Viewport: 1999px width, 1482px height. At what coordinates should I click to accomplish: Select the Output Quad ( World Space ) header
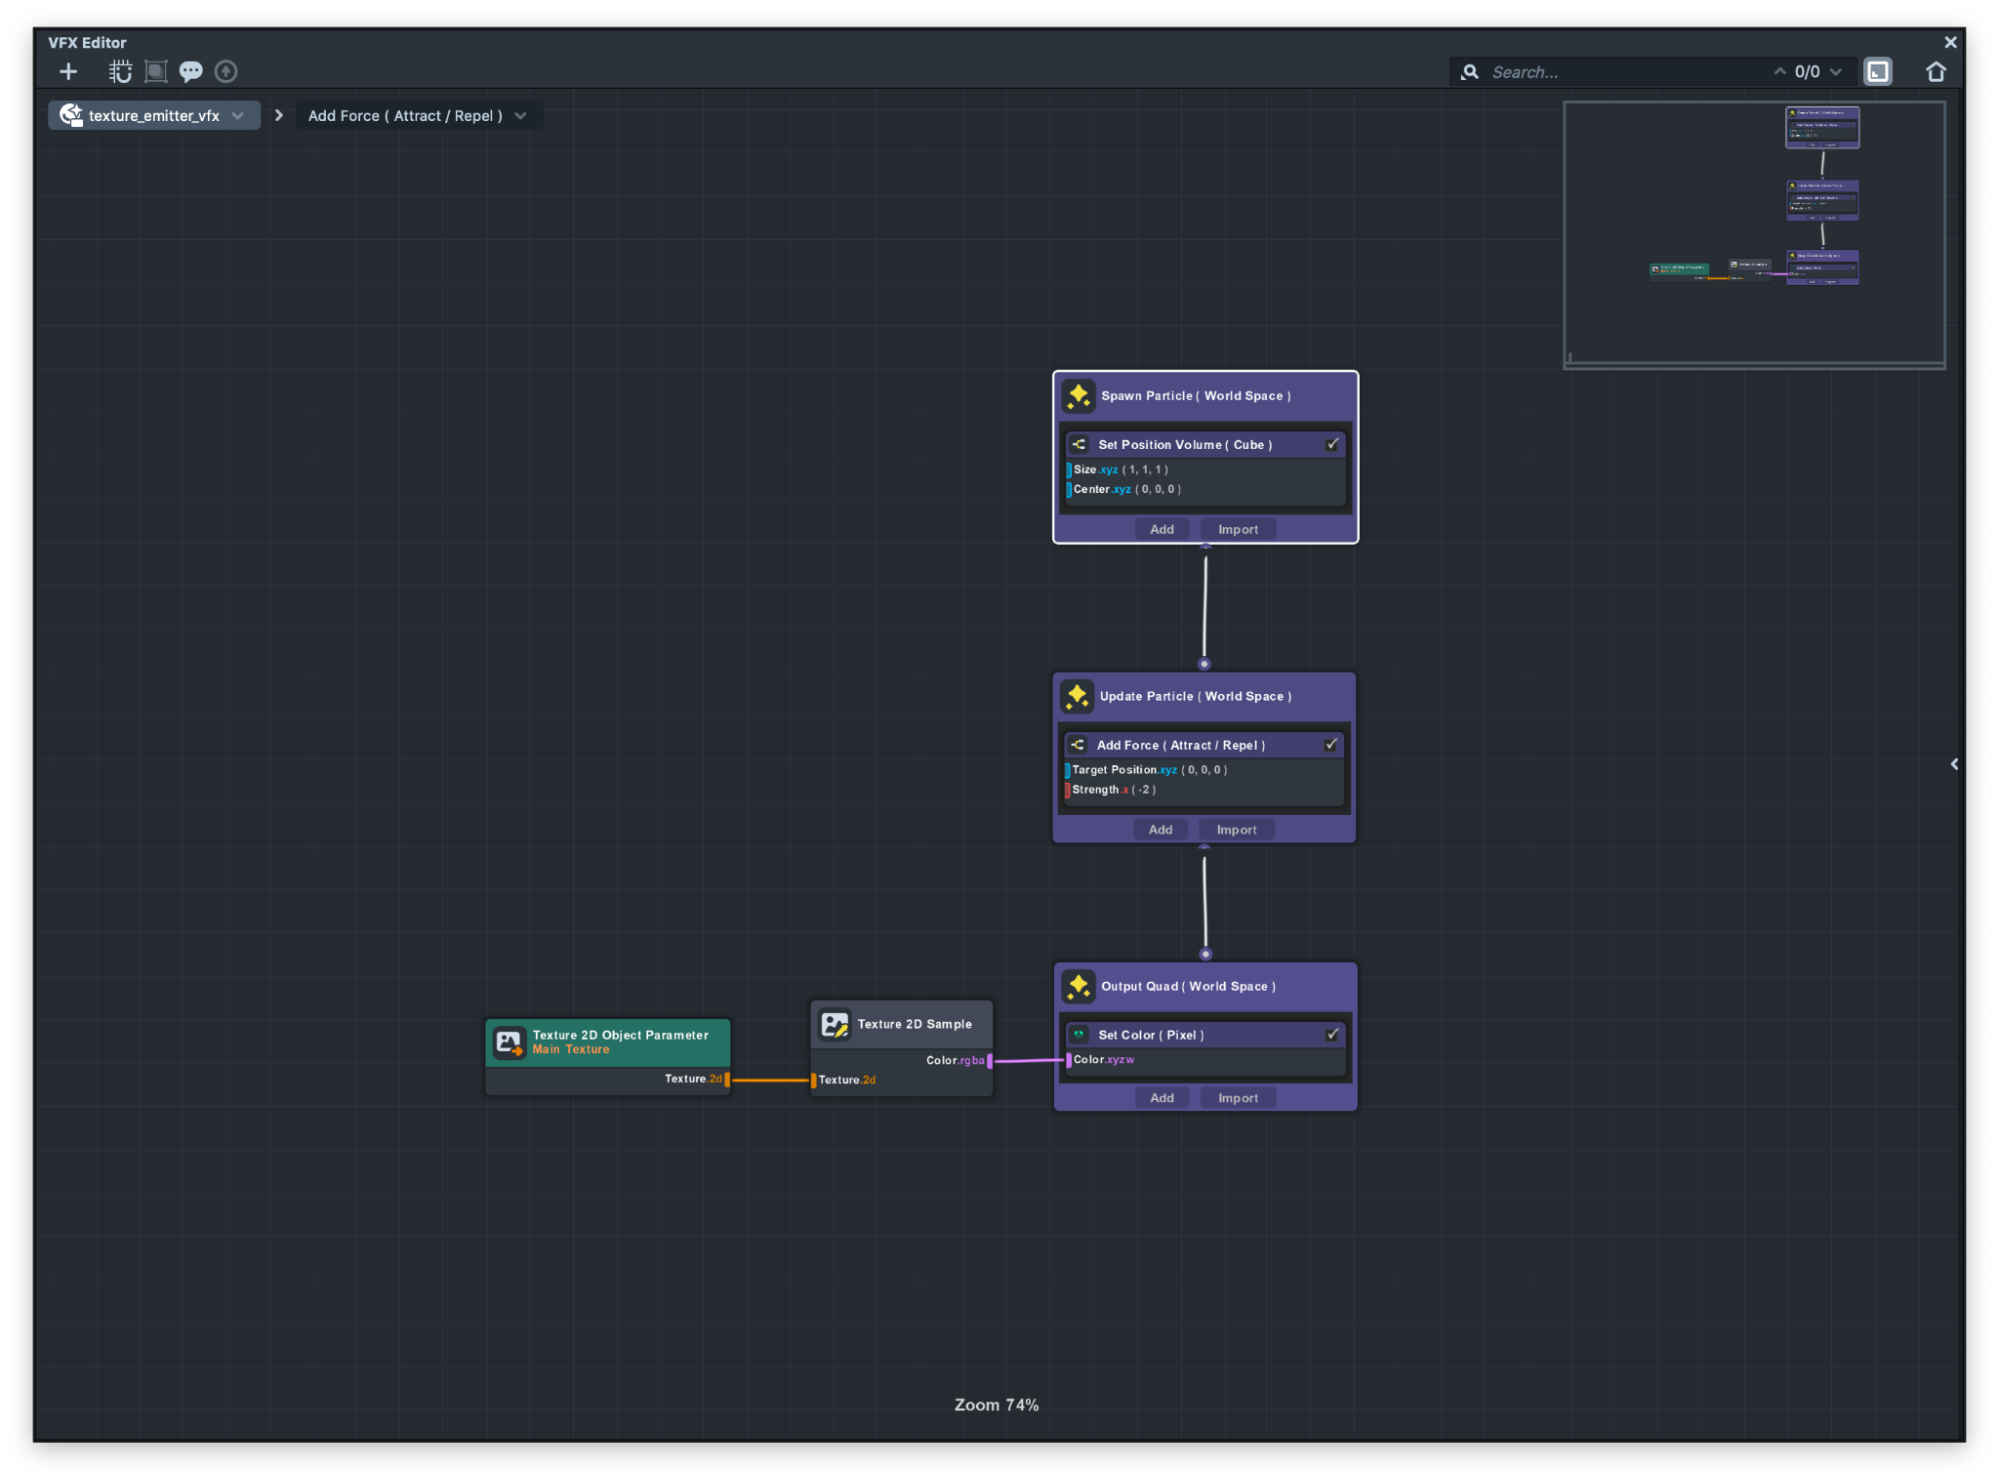[1187, 986]
